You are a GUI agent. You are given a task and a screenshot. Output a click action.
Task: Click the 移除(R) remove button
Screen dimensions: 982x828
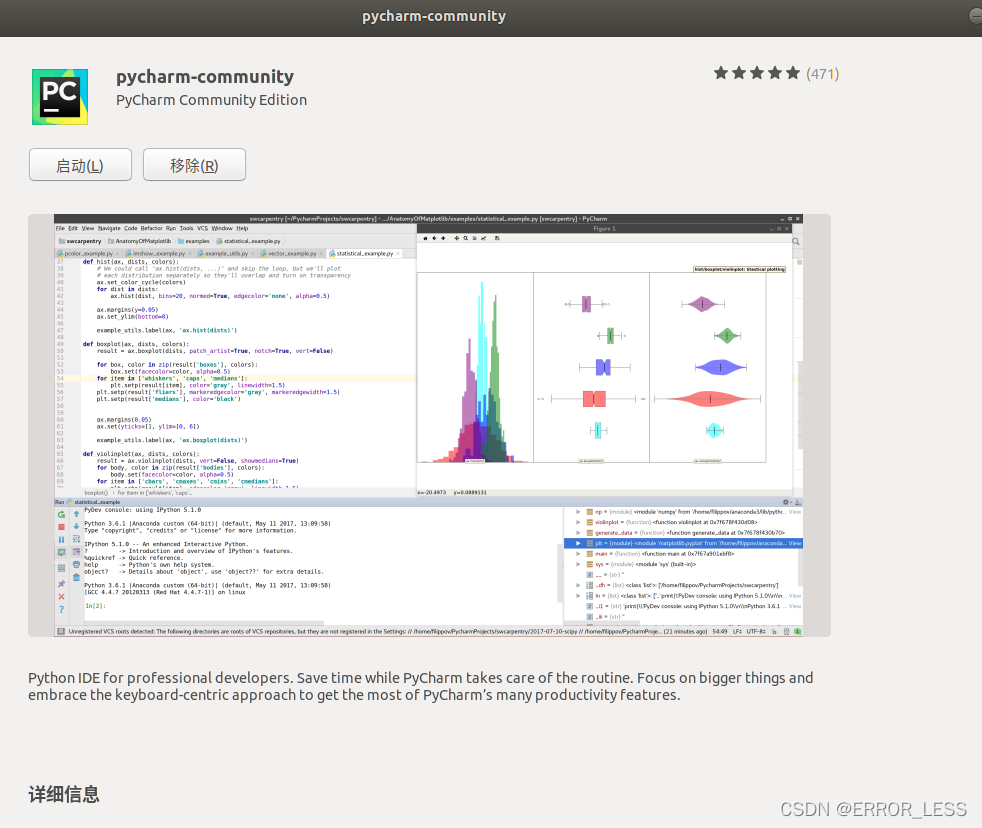point(194,165)
